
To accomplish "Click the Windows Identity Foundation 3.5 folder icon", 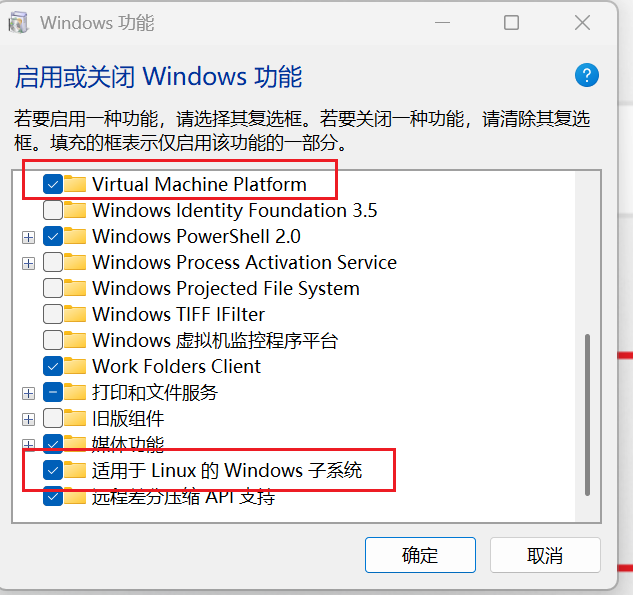I will coord(76,210).
